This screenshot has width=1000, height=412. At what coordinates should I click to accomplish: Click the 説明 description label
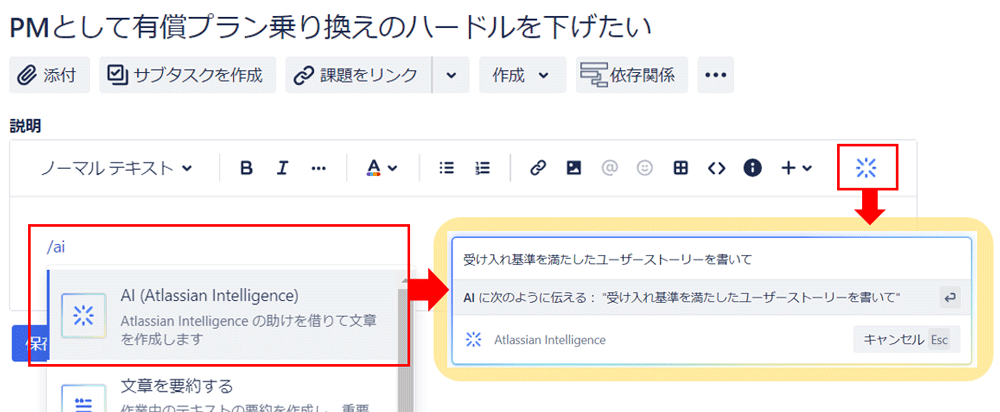(x=26, y=127)
